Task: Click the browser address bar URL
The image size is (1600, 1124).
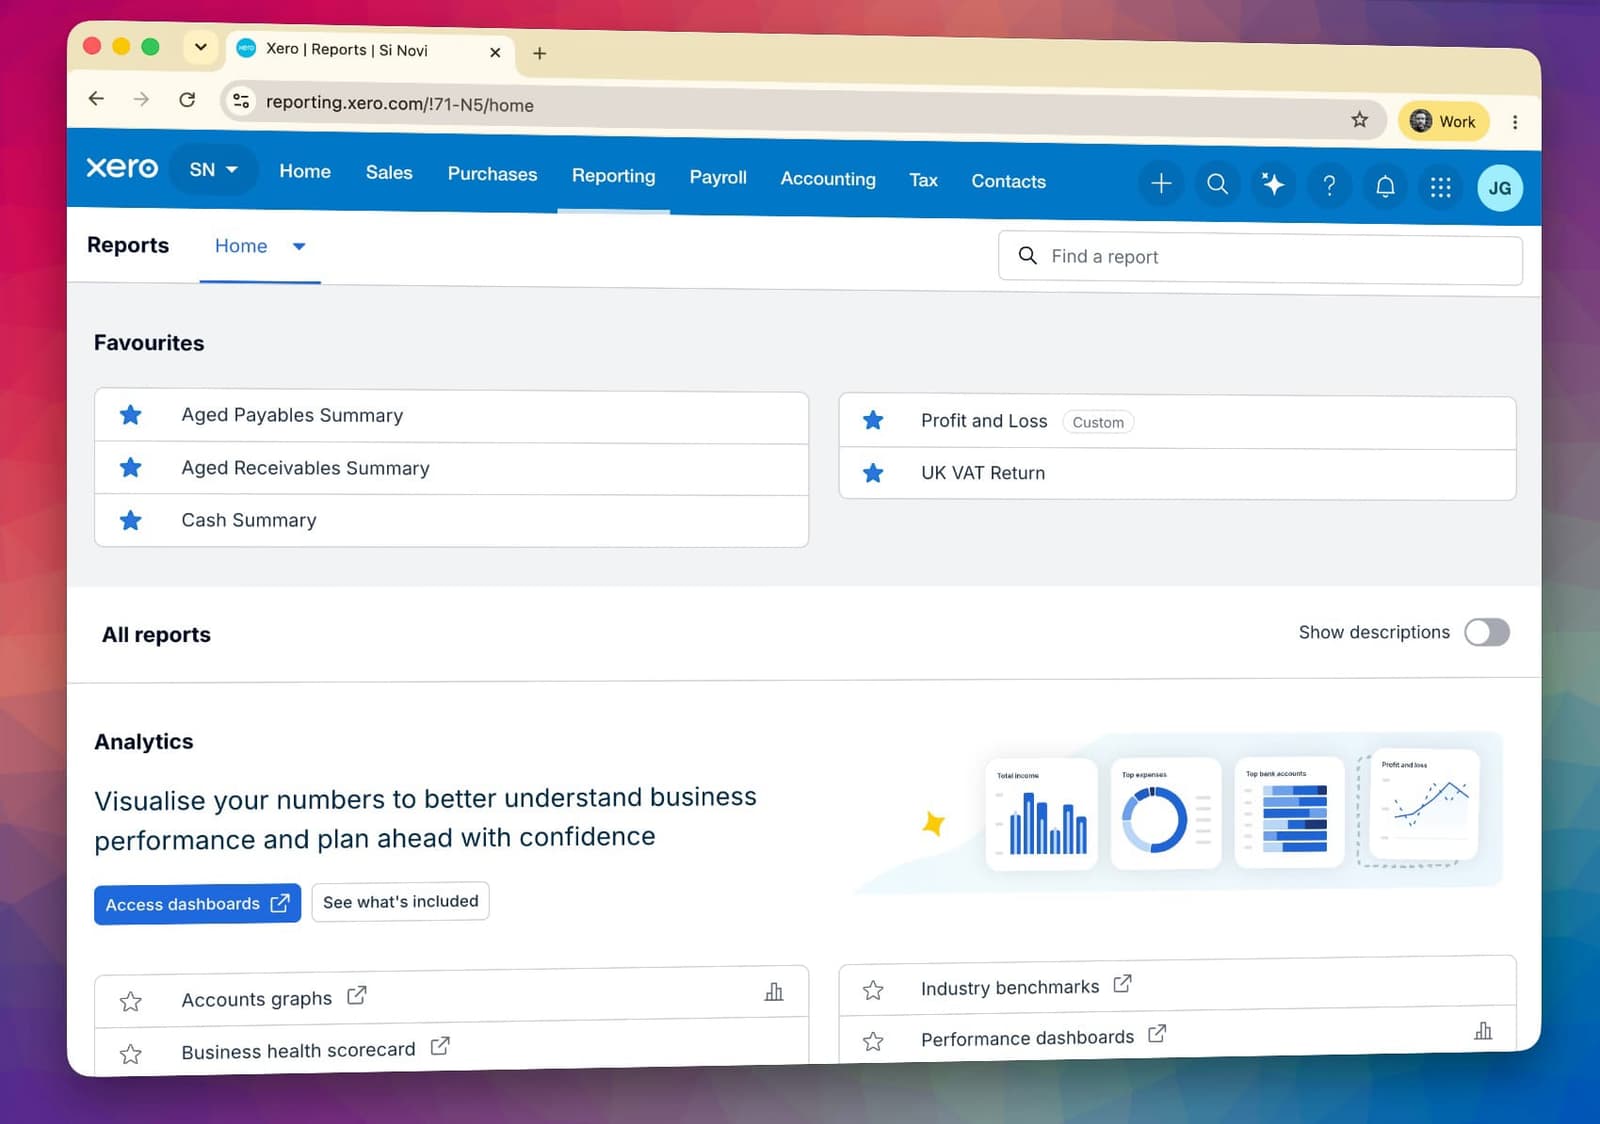Action: point(400,103)
